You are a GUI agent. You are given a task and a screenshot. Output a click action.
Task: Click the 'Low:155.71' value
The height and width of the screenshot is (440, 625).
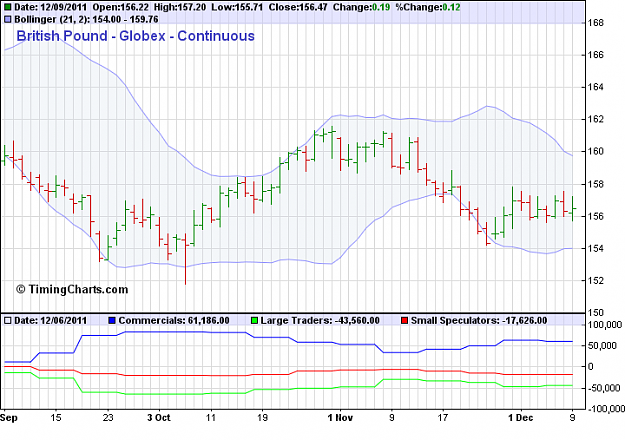coord(237,7)
